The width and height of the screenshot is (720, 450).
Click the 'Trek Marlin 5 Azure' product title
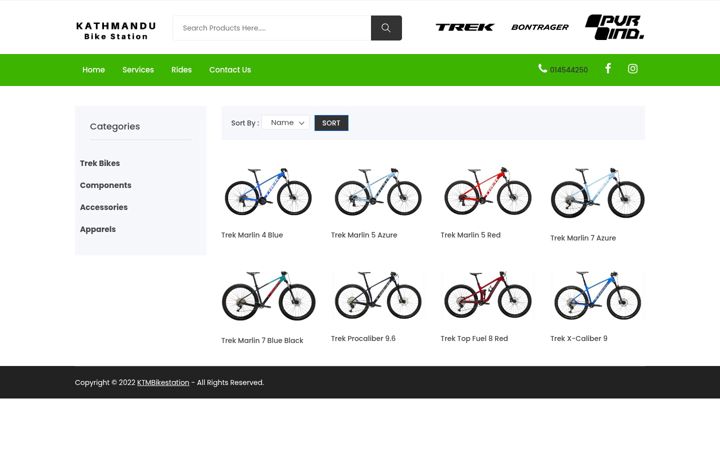364,235
